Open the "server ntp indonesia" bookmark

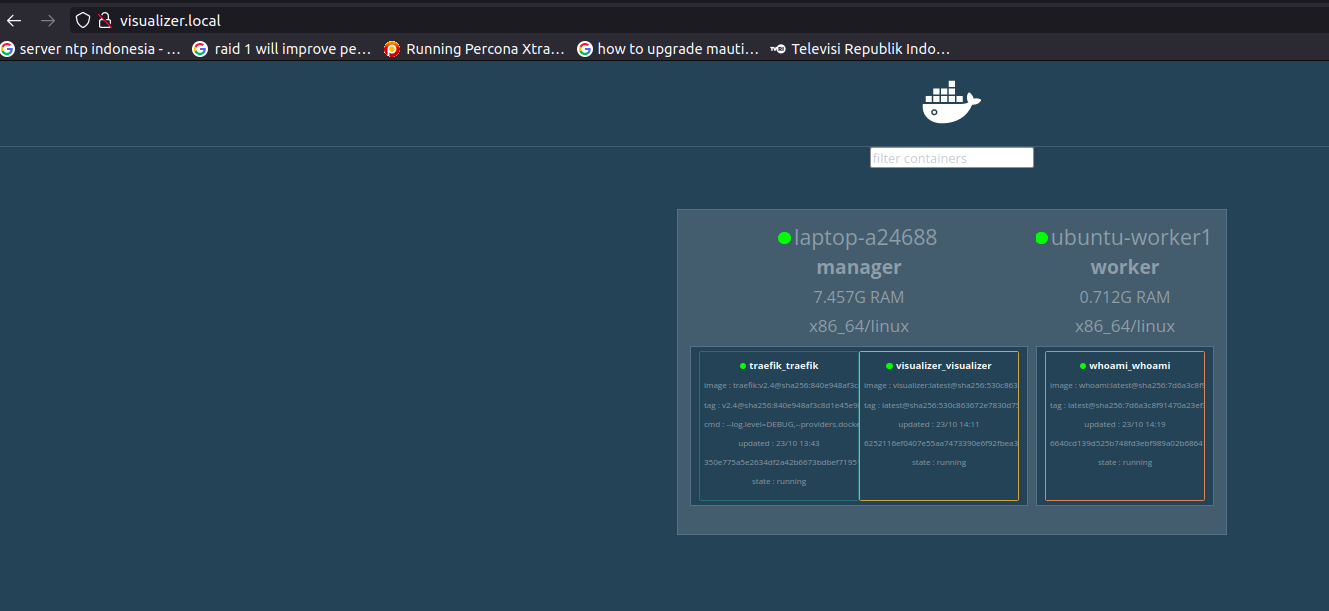coord(91,48)
